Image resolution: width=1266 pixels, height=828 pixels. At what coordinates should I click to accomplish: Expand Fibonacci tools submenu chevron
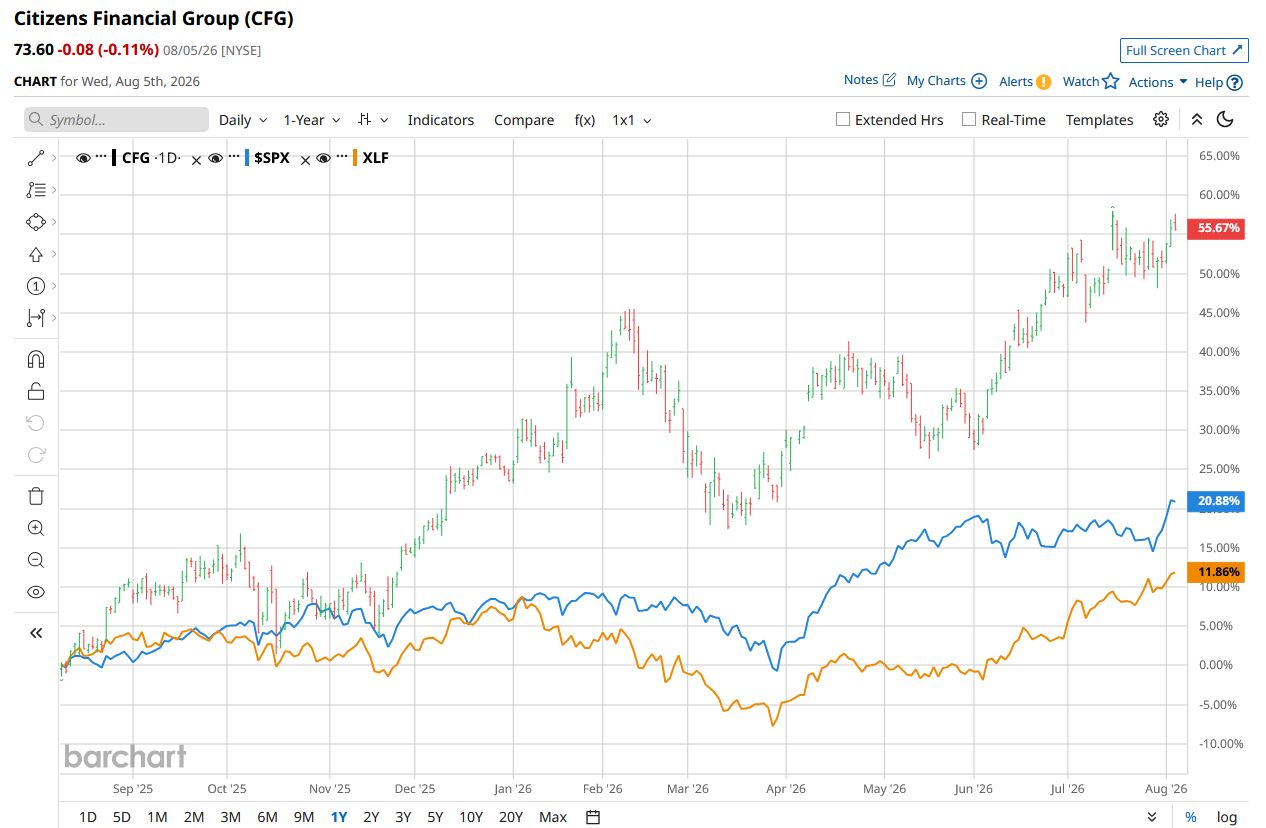click(54, 190)
